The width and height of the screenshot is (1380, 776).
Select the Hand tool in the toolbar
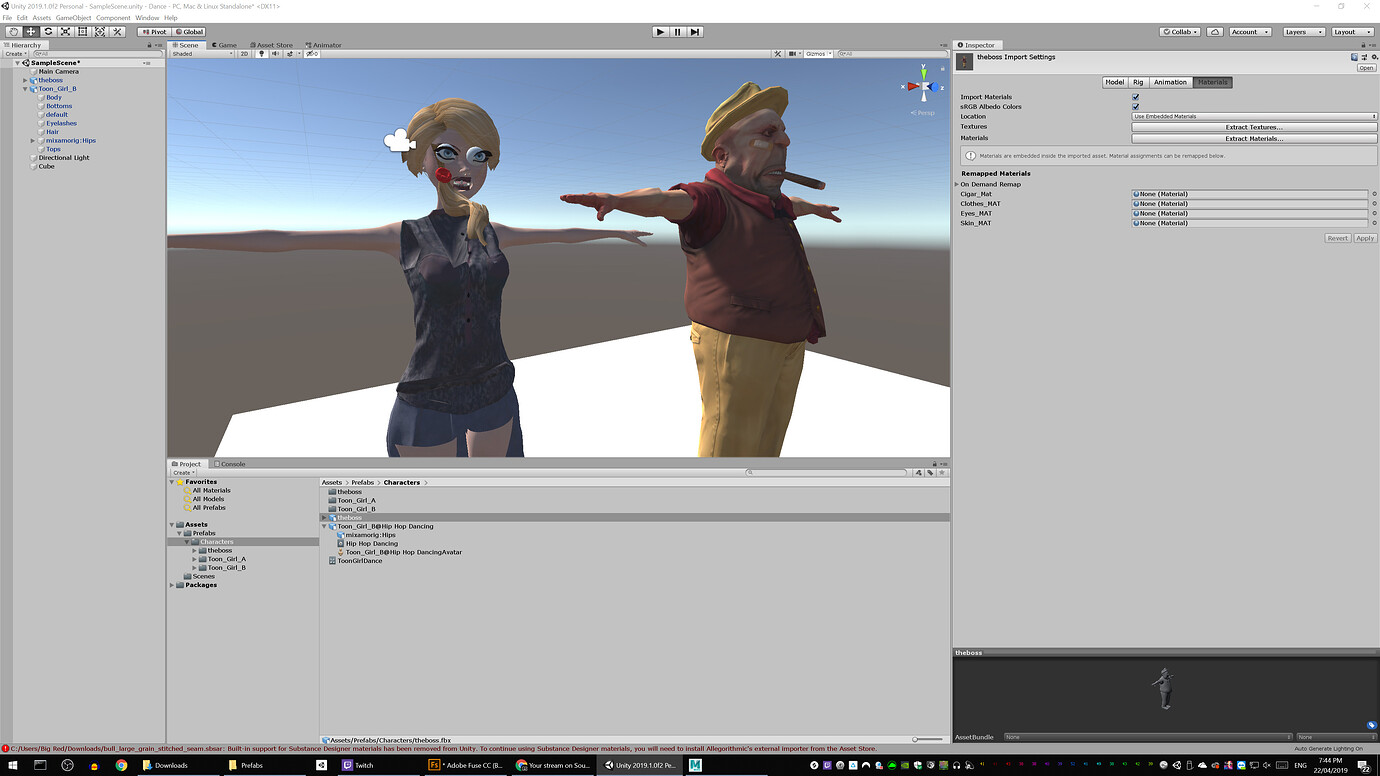pyautogui.click(x=14, y=31)
